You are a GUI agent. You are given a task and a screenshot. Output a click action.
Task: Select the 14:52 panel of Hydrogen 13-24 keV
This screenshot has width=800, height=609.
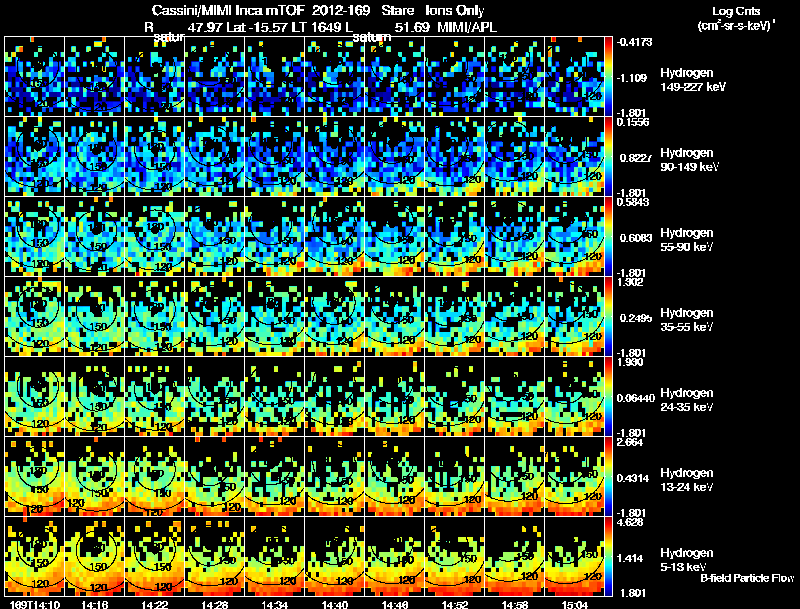[x=455, y=476]
